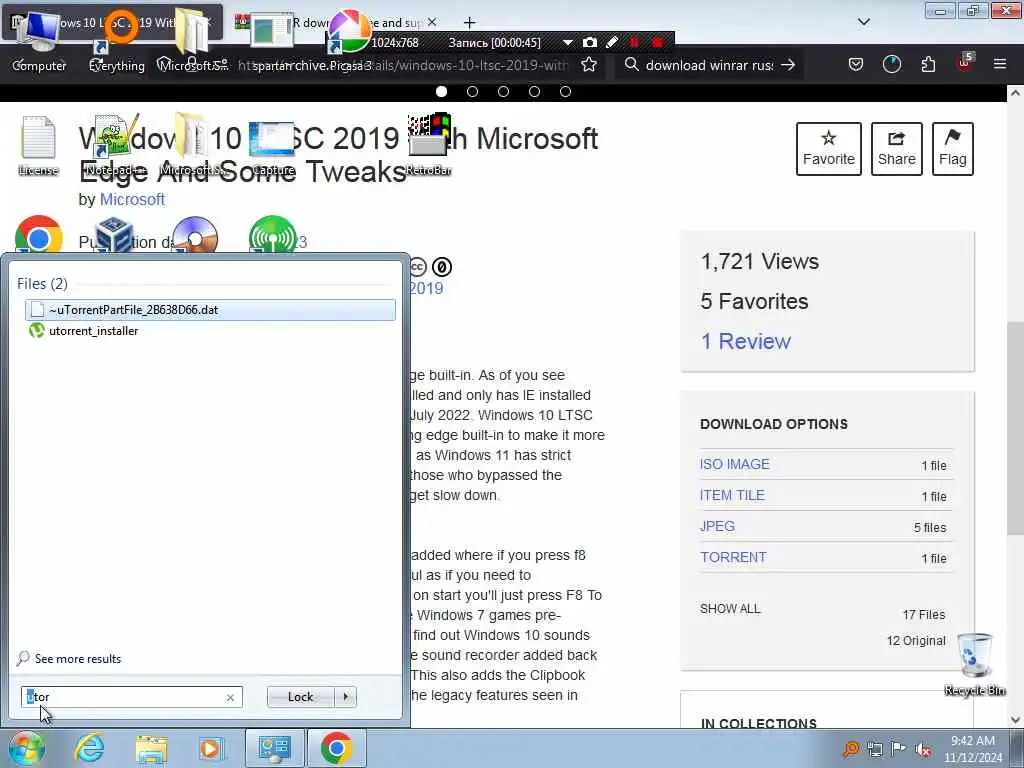Select the third carousel dot

click(504, 91)
